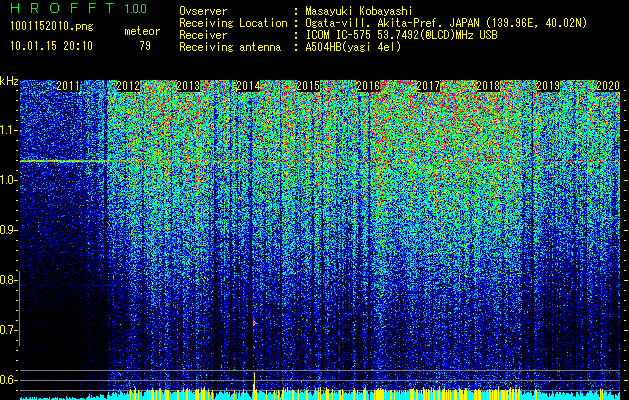629x400 pixels.
Task: Click the Receiver field label
Action: point(203,35)
